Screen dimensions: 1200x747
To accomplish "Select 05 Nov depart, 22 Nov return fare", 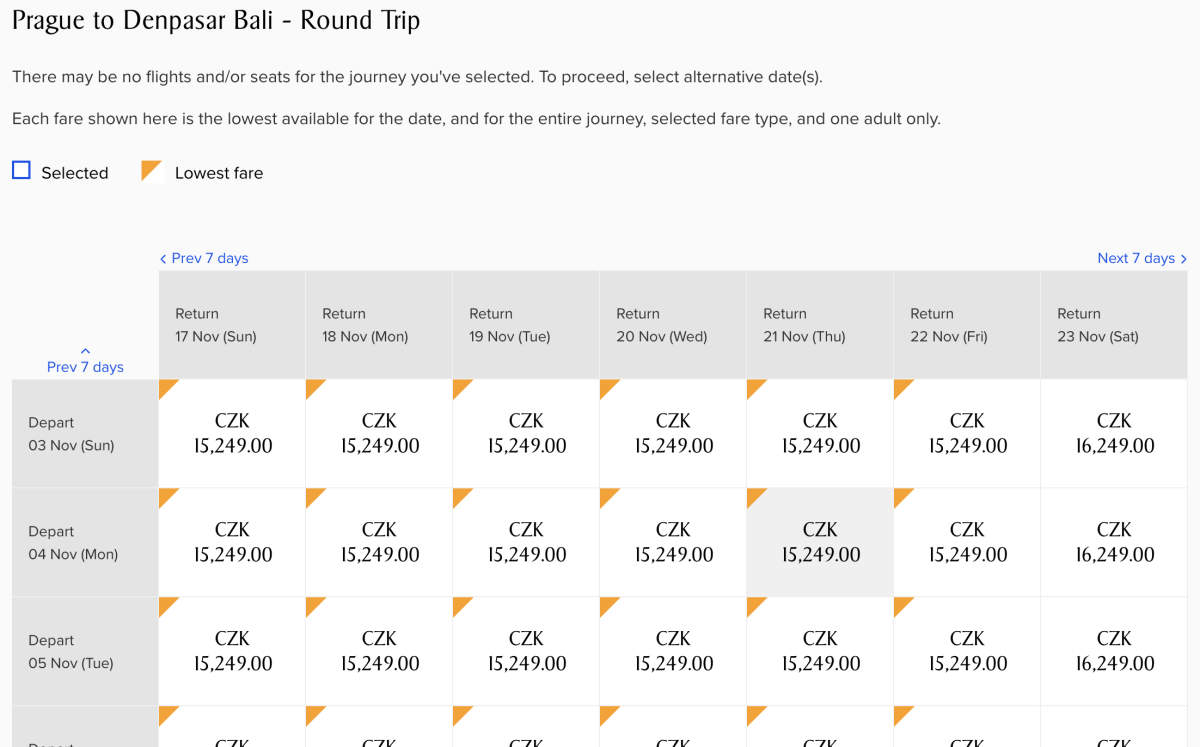I will 967,651.
